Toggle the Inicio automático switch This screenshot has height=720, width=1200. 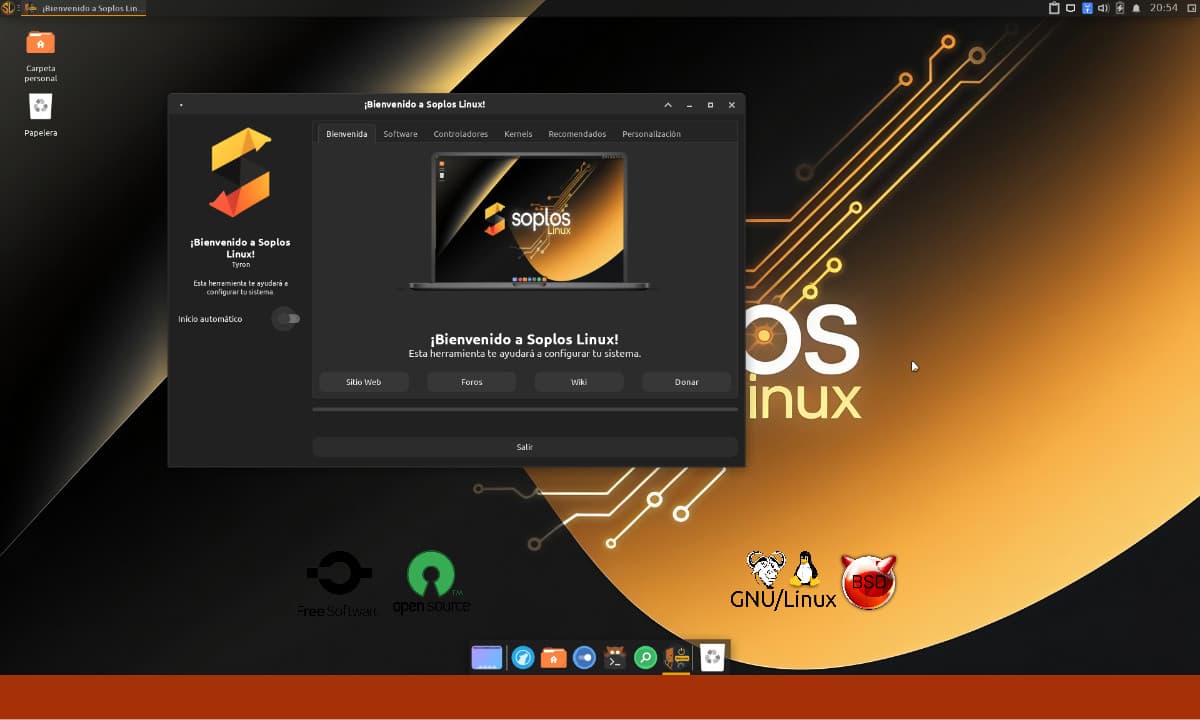[x=288, y=319]
